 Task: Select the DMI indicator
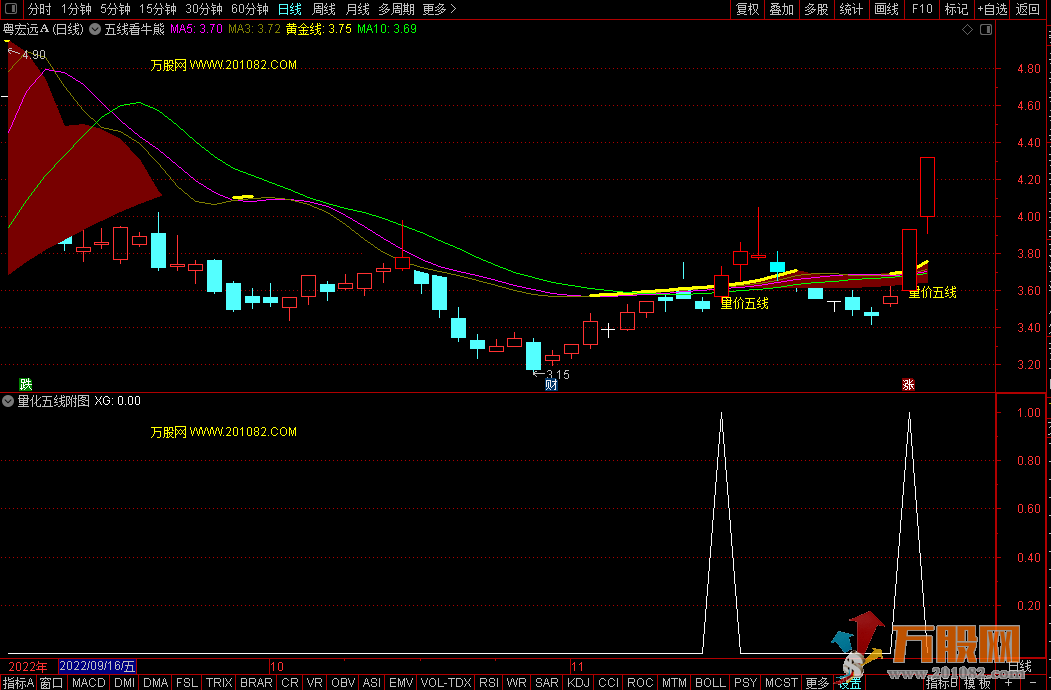(x=125, y=683)
